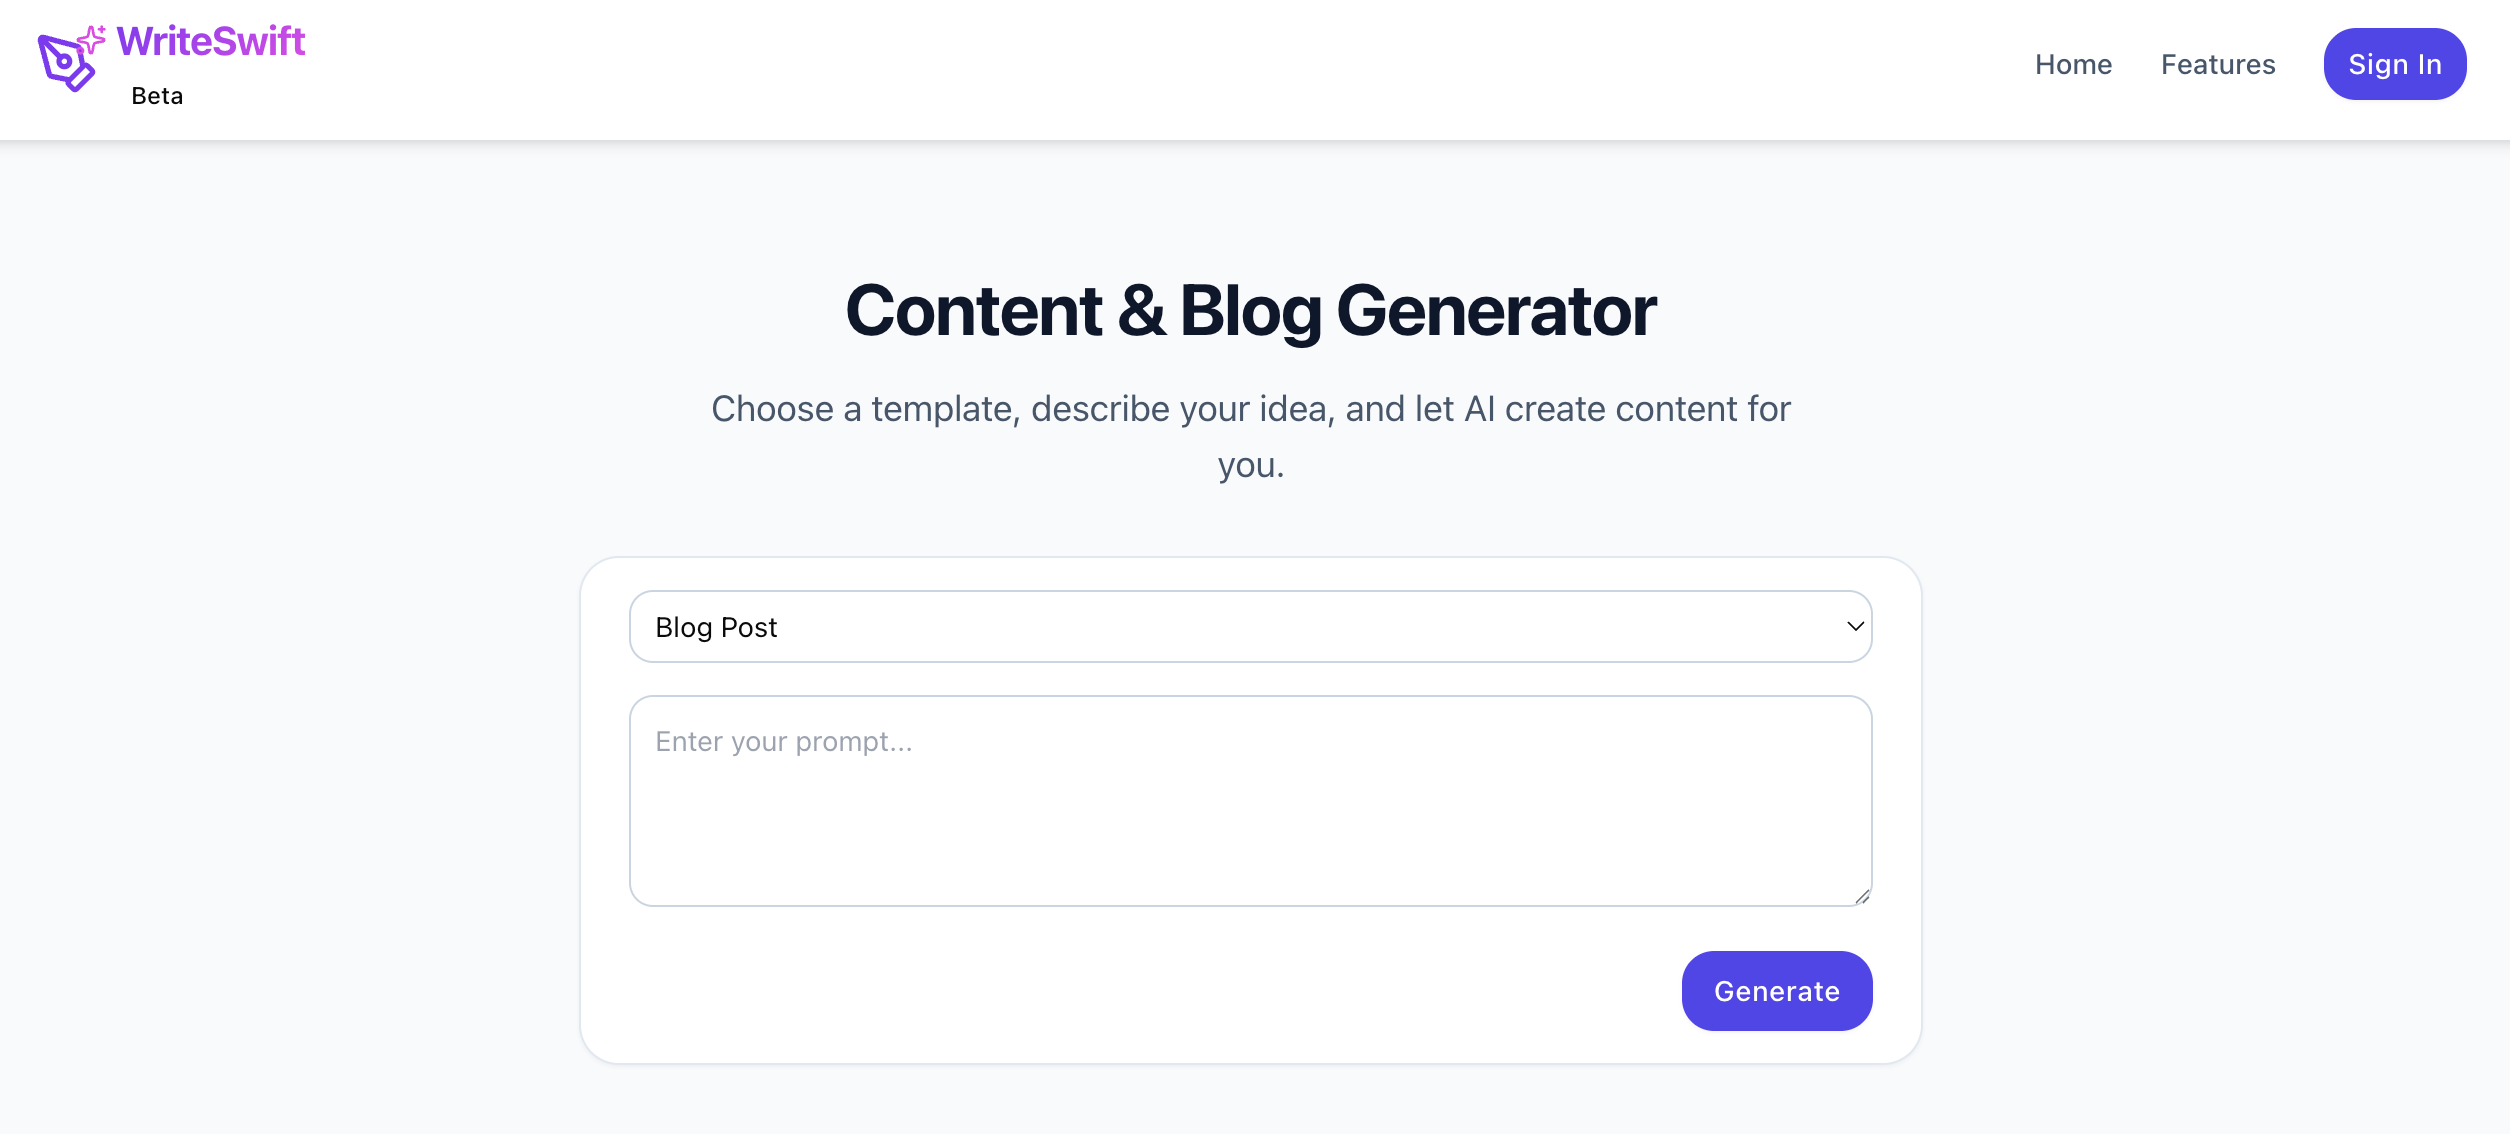This screenshot has height=1134, width=2510.
Task: Click the WriteSwift pen nib logo icon
Action: tap(64, 62)
